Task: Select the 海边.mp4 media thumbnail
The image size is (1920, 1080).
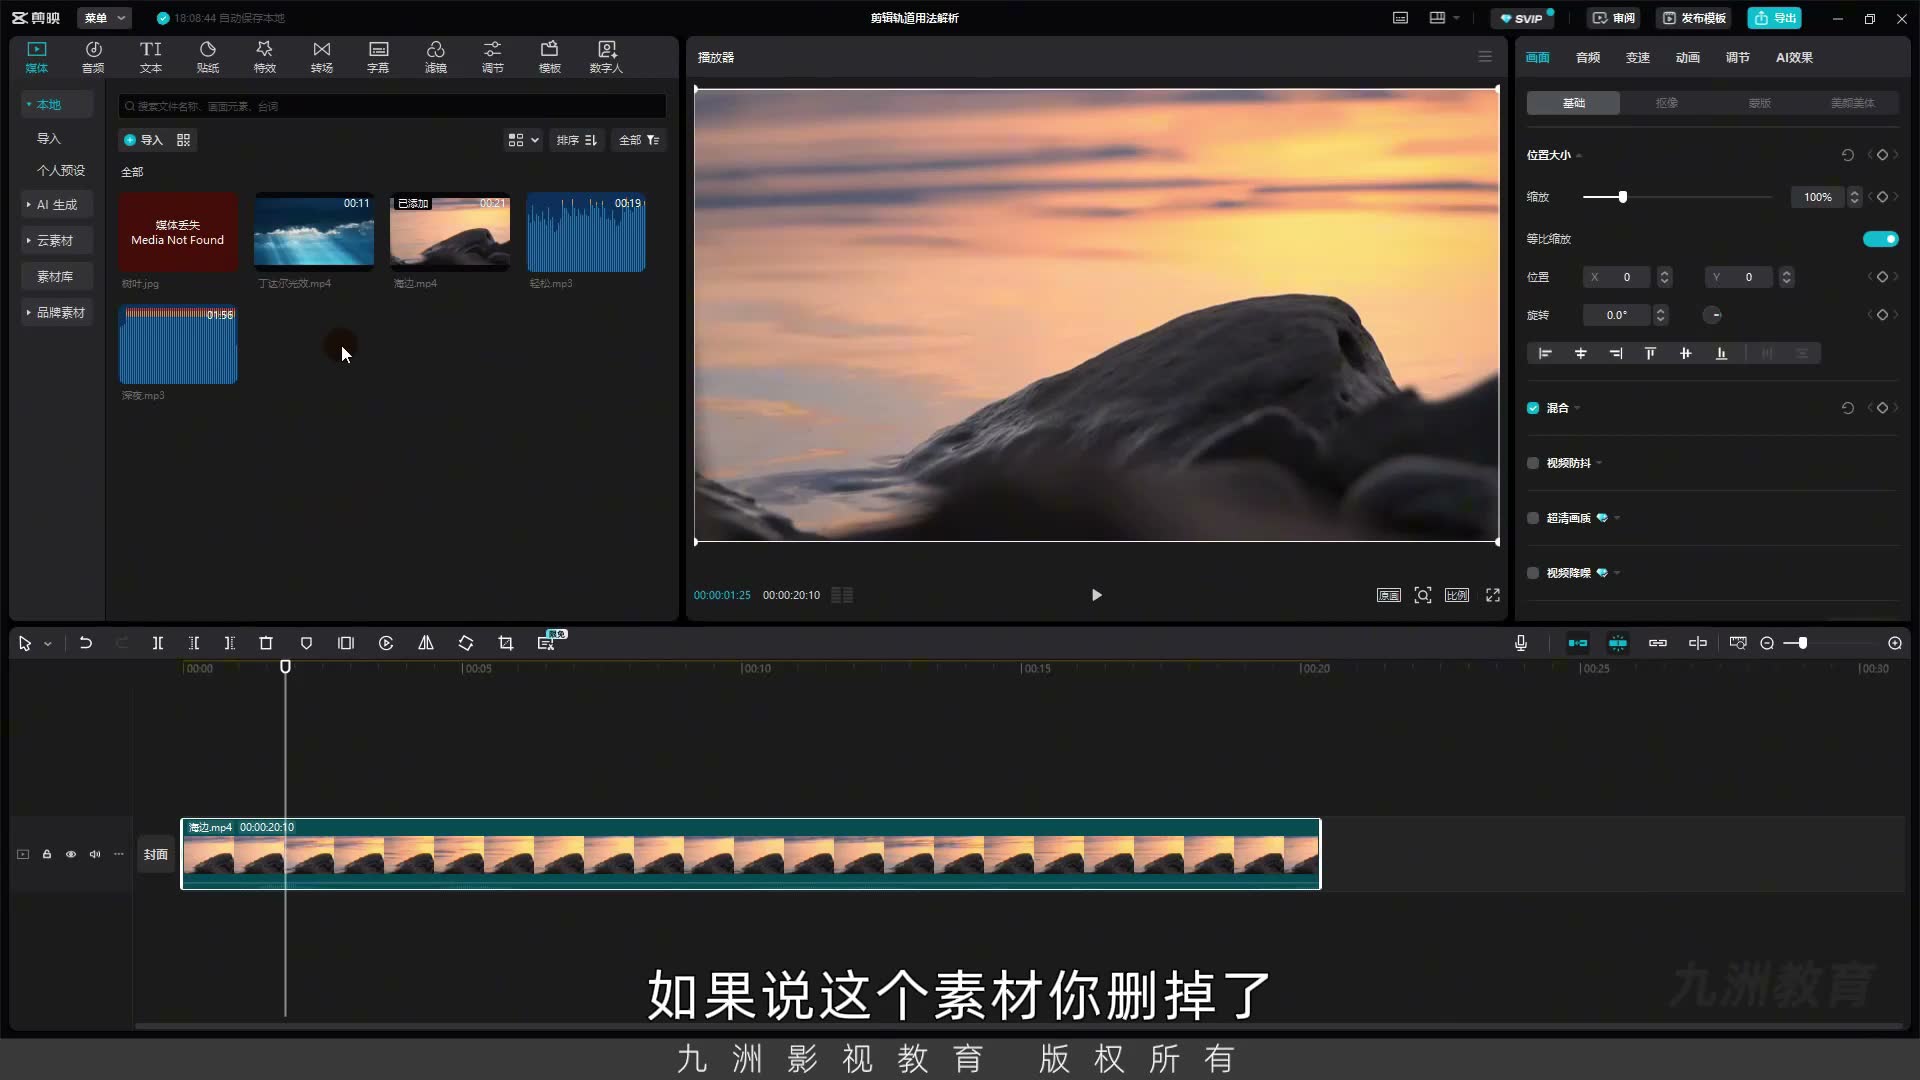Action: click(450, 232)
